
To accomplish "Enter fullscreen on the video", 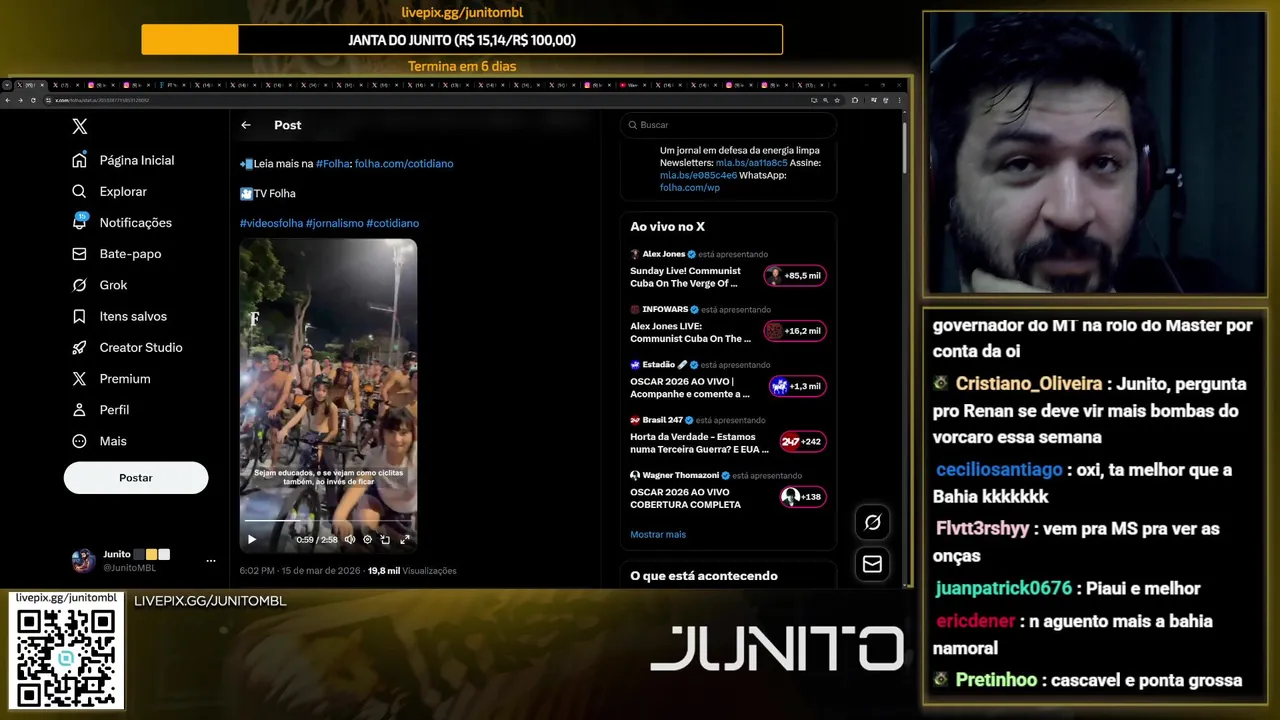I will 405,539.
